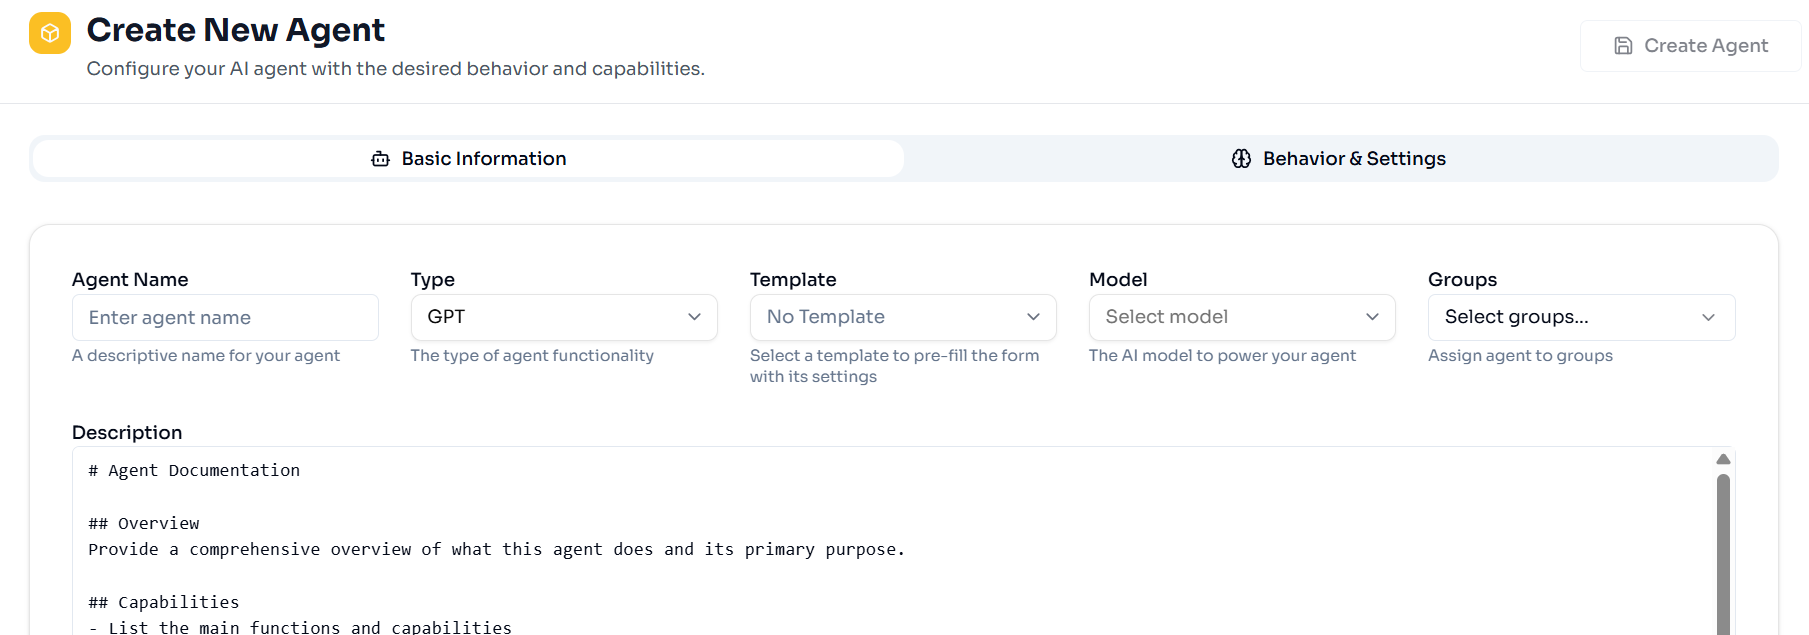Switch to the Basic Information tab
Screen dimensions: 1809x635
pyautogui.click(x=468, y=159)
